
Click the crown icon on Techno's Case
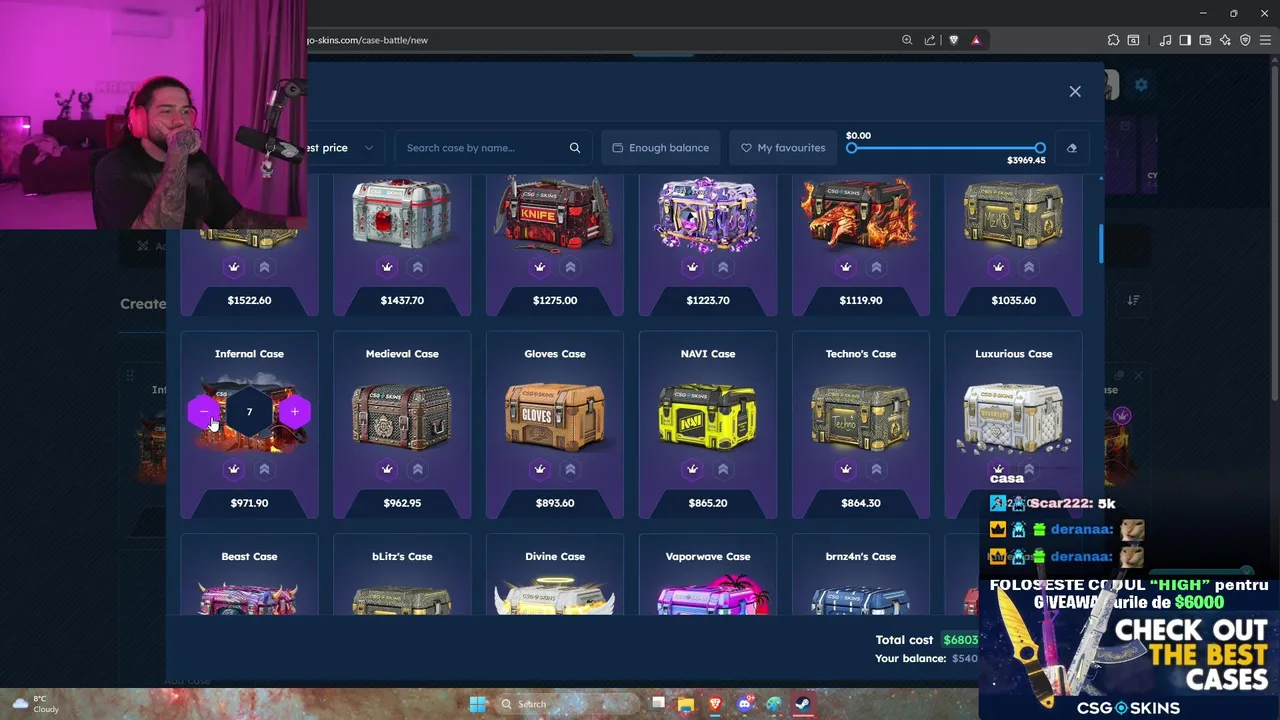click(x=846, y=469)
